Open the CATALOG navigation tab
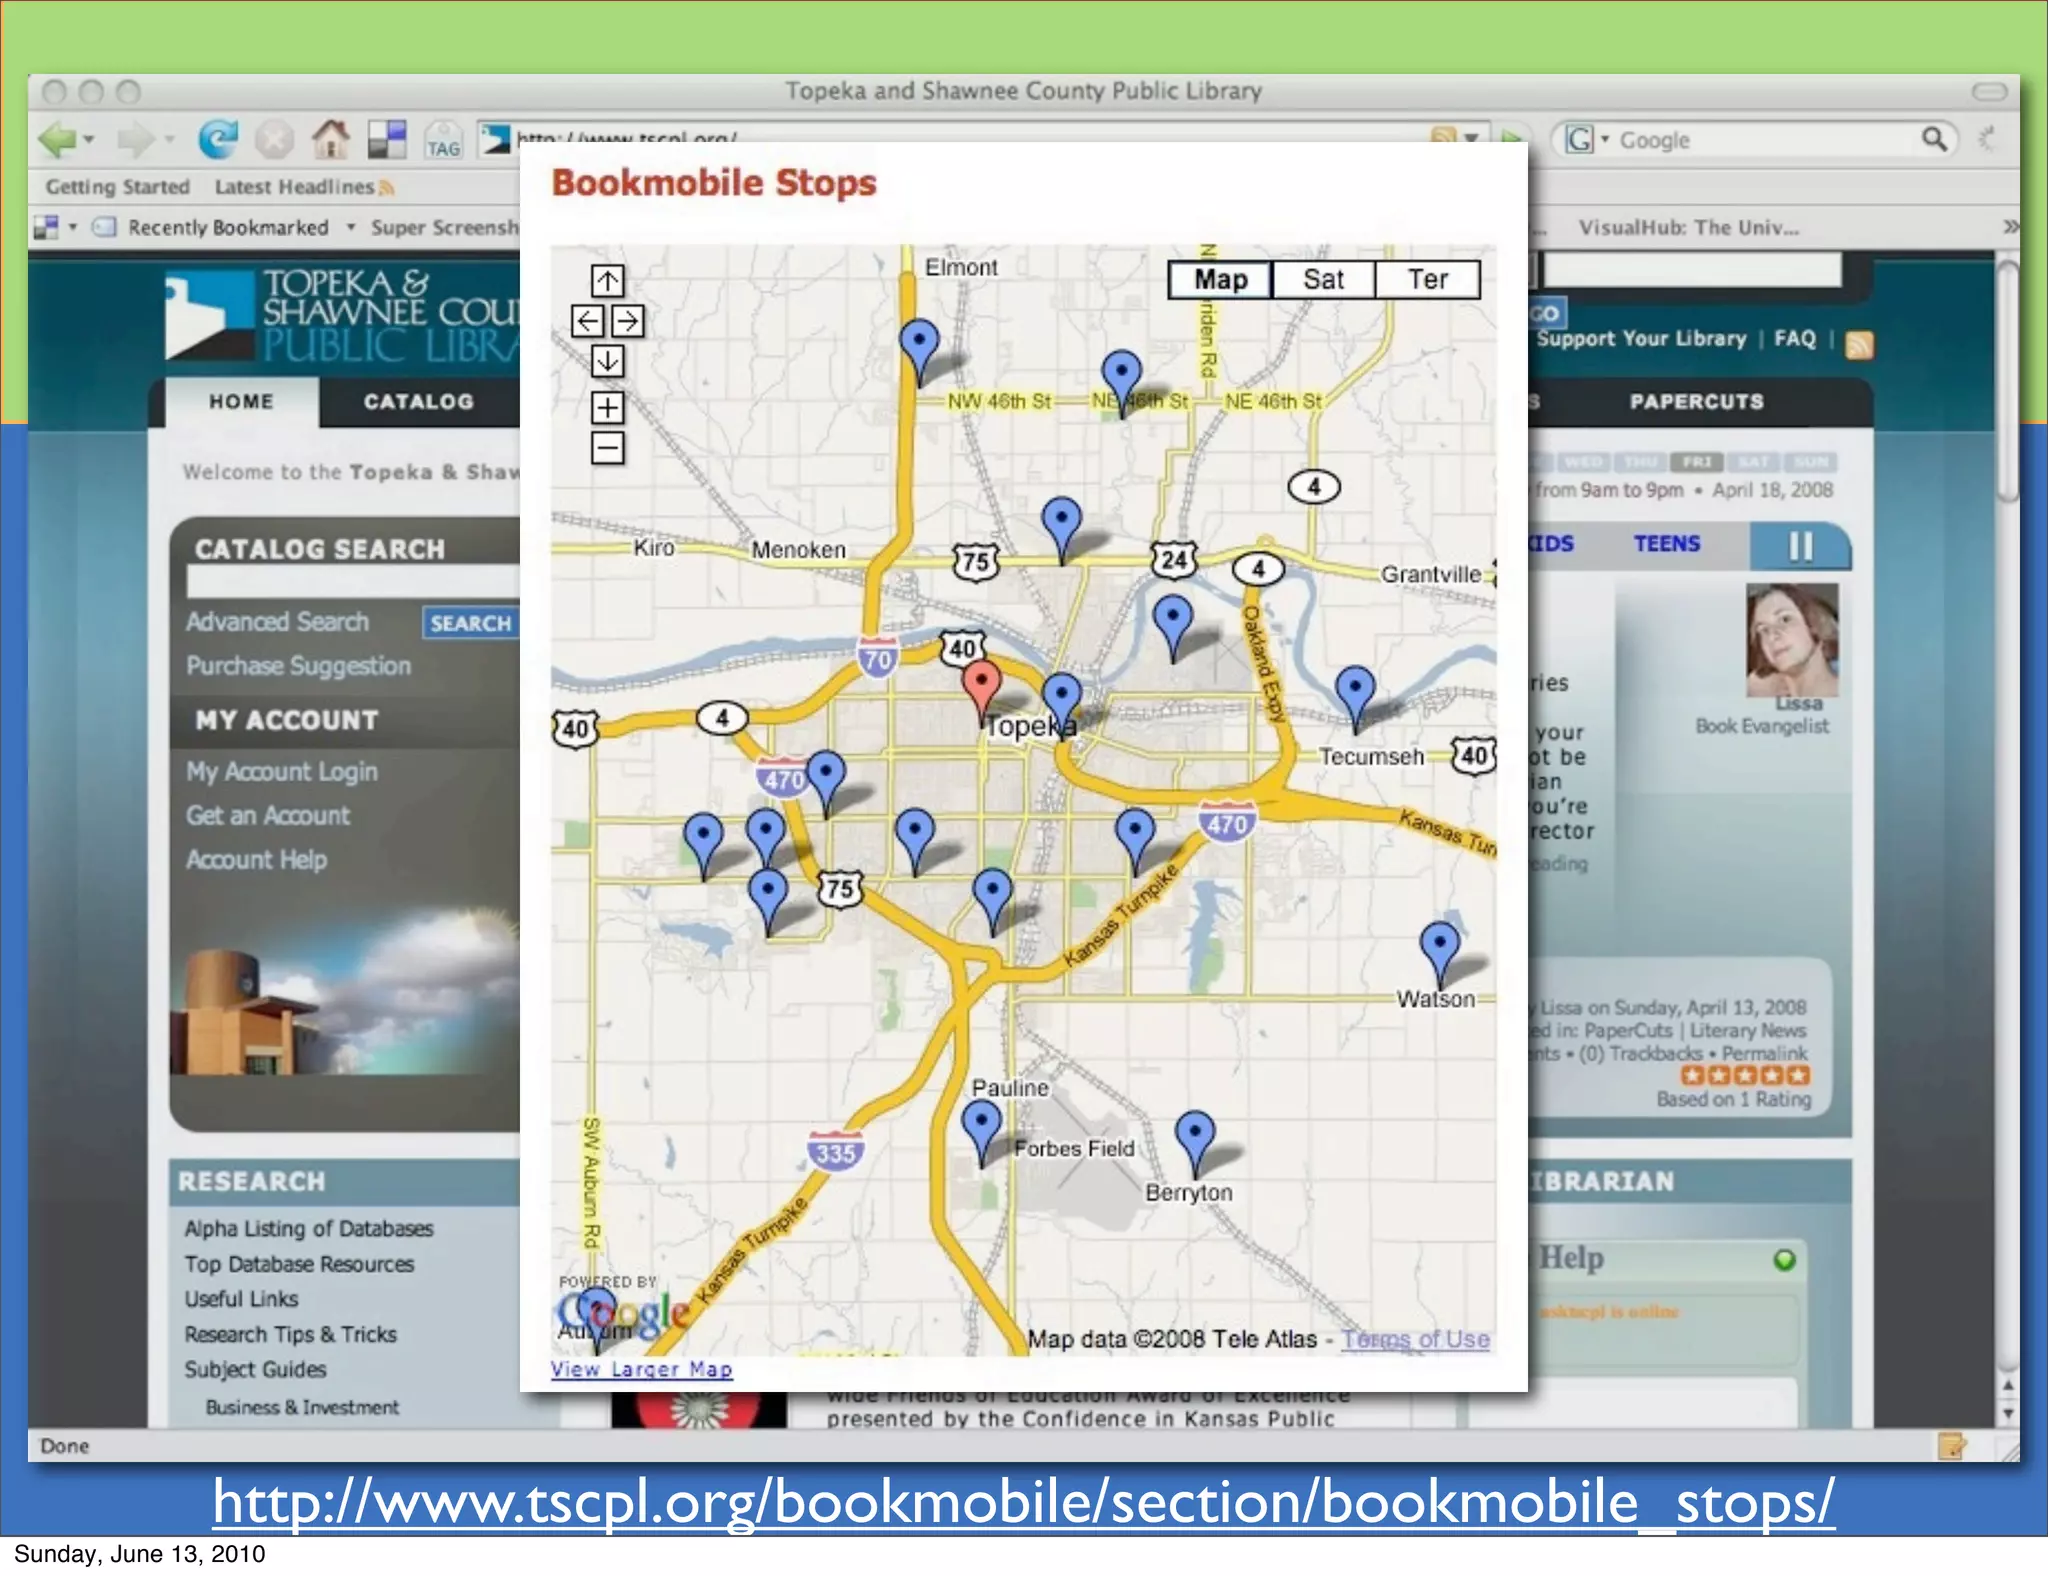This screenshot has width=2048, height=1576. click(x=418, y=402)
